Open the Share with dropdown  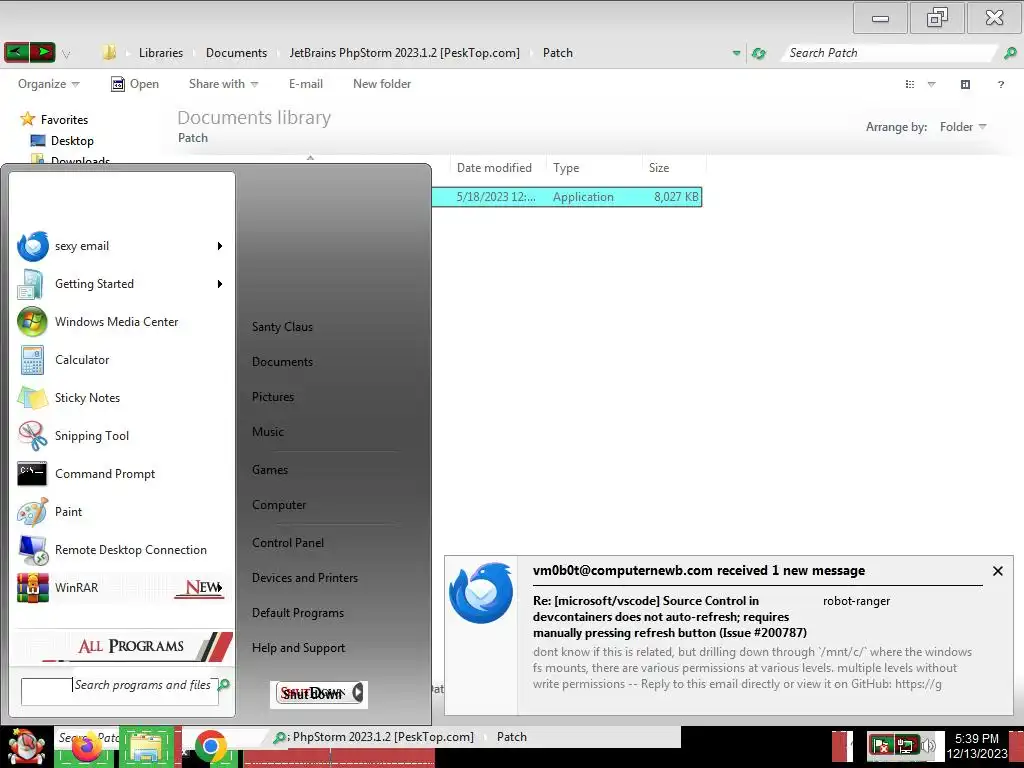point(223,84)
